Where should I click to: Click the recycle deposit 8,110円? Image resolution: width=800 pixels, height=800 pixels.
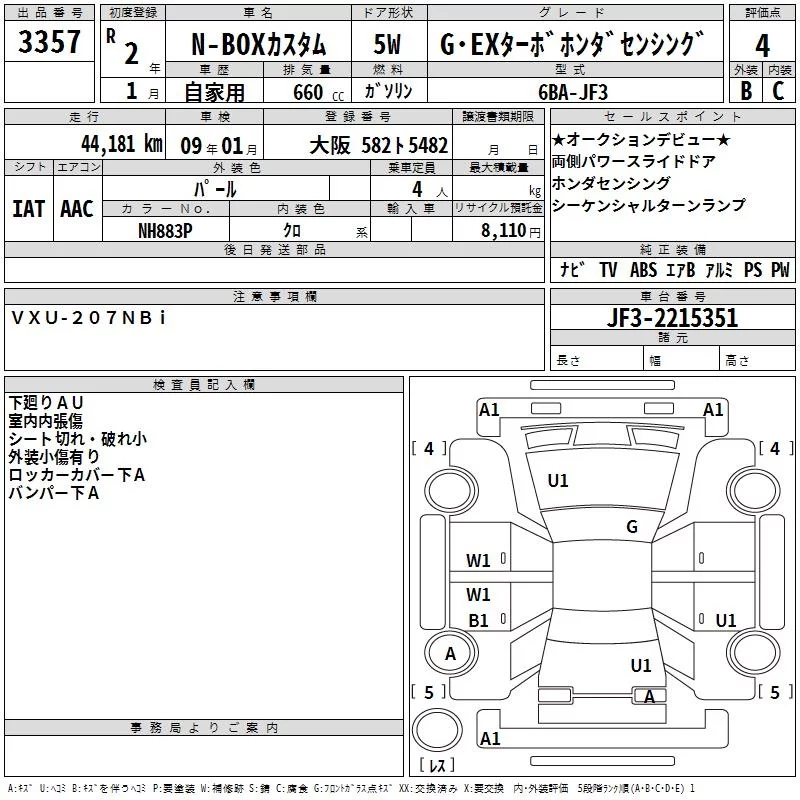pos(511,231)
